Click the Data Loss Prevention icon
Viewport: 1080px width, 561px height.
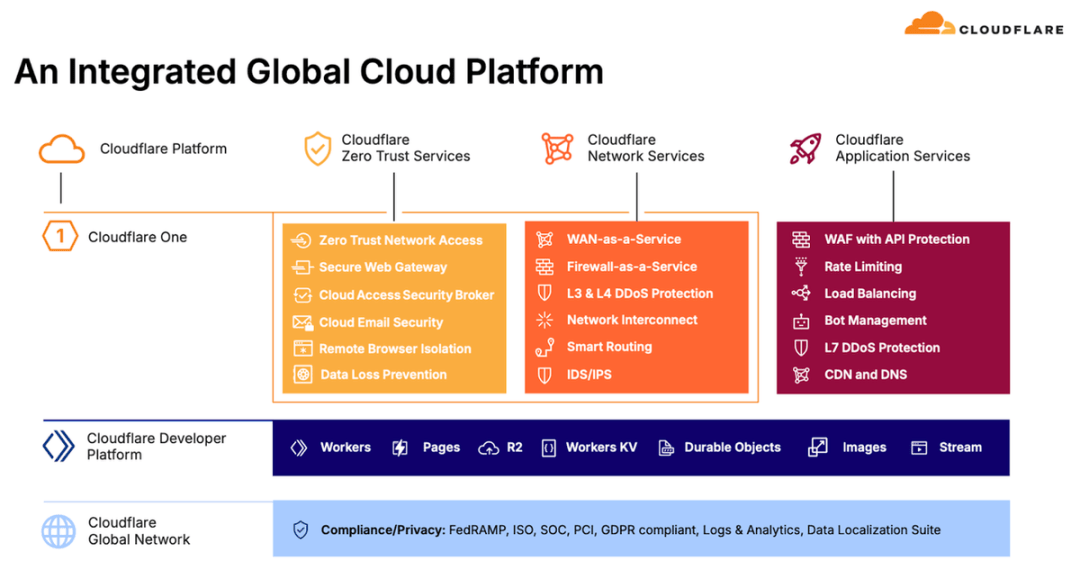click(x=302, y=374)
